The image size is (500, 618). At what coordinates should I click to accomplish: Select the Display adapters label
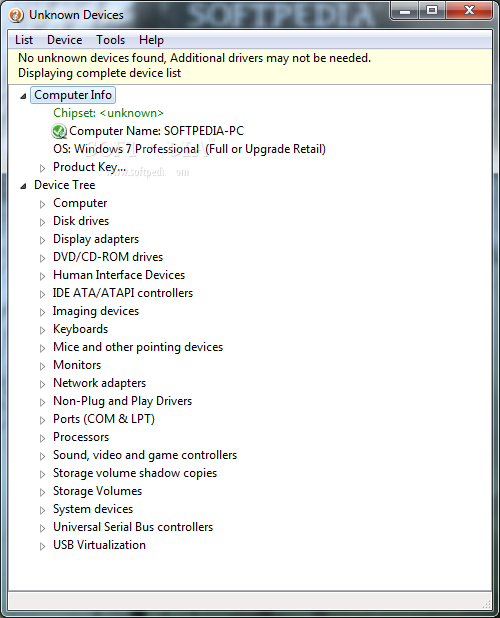tap(96, 239)
